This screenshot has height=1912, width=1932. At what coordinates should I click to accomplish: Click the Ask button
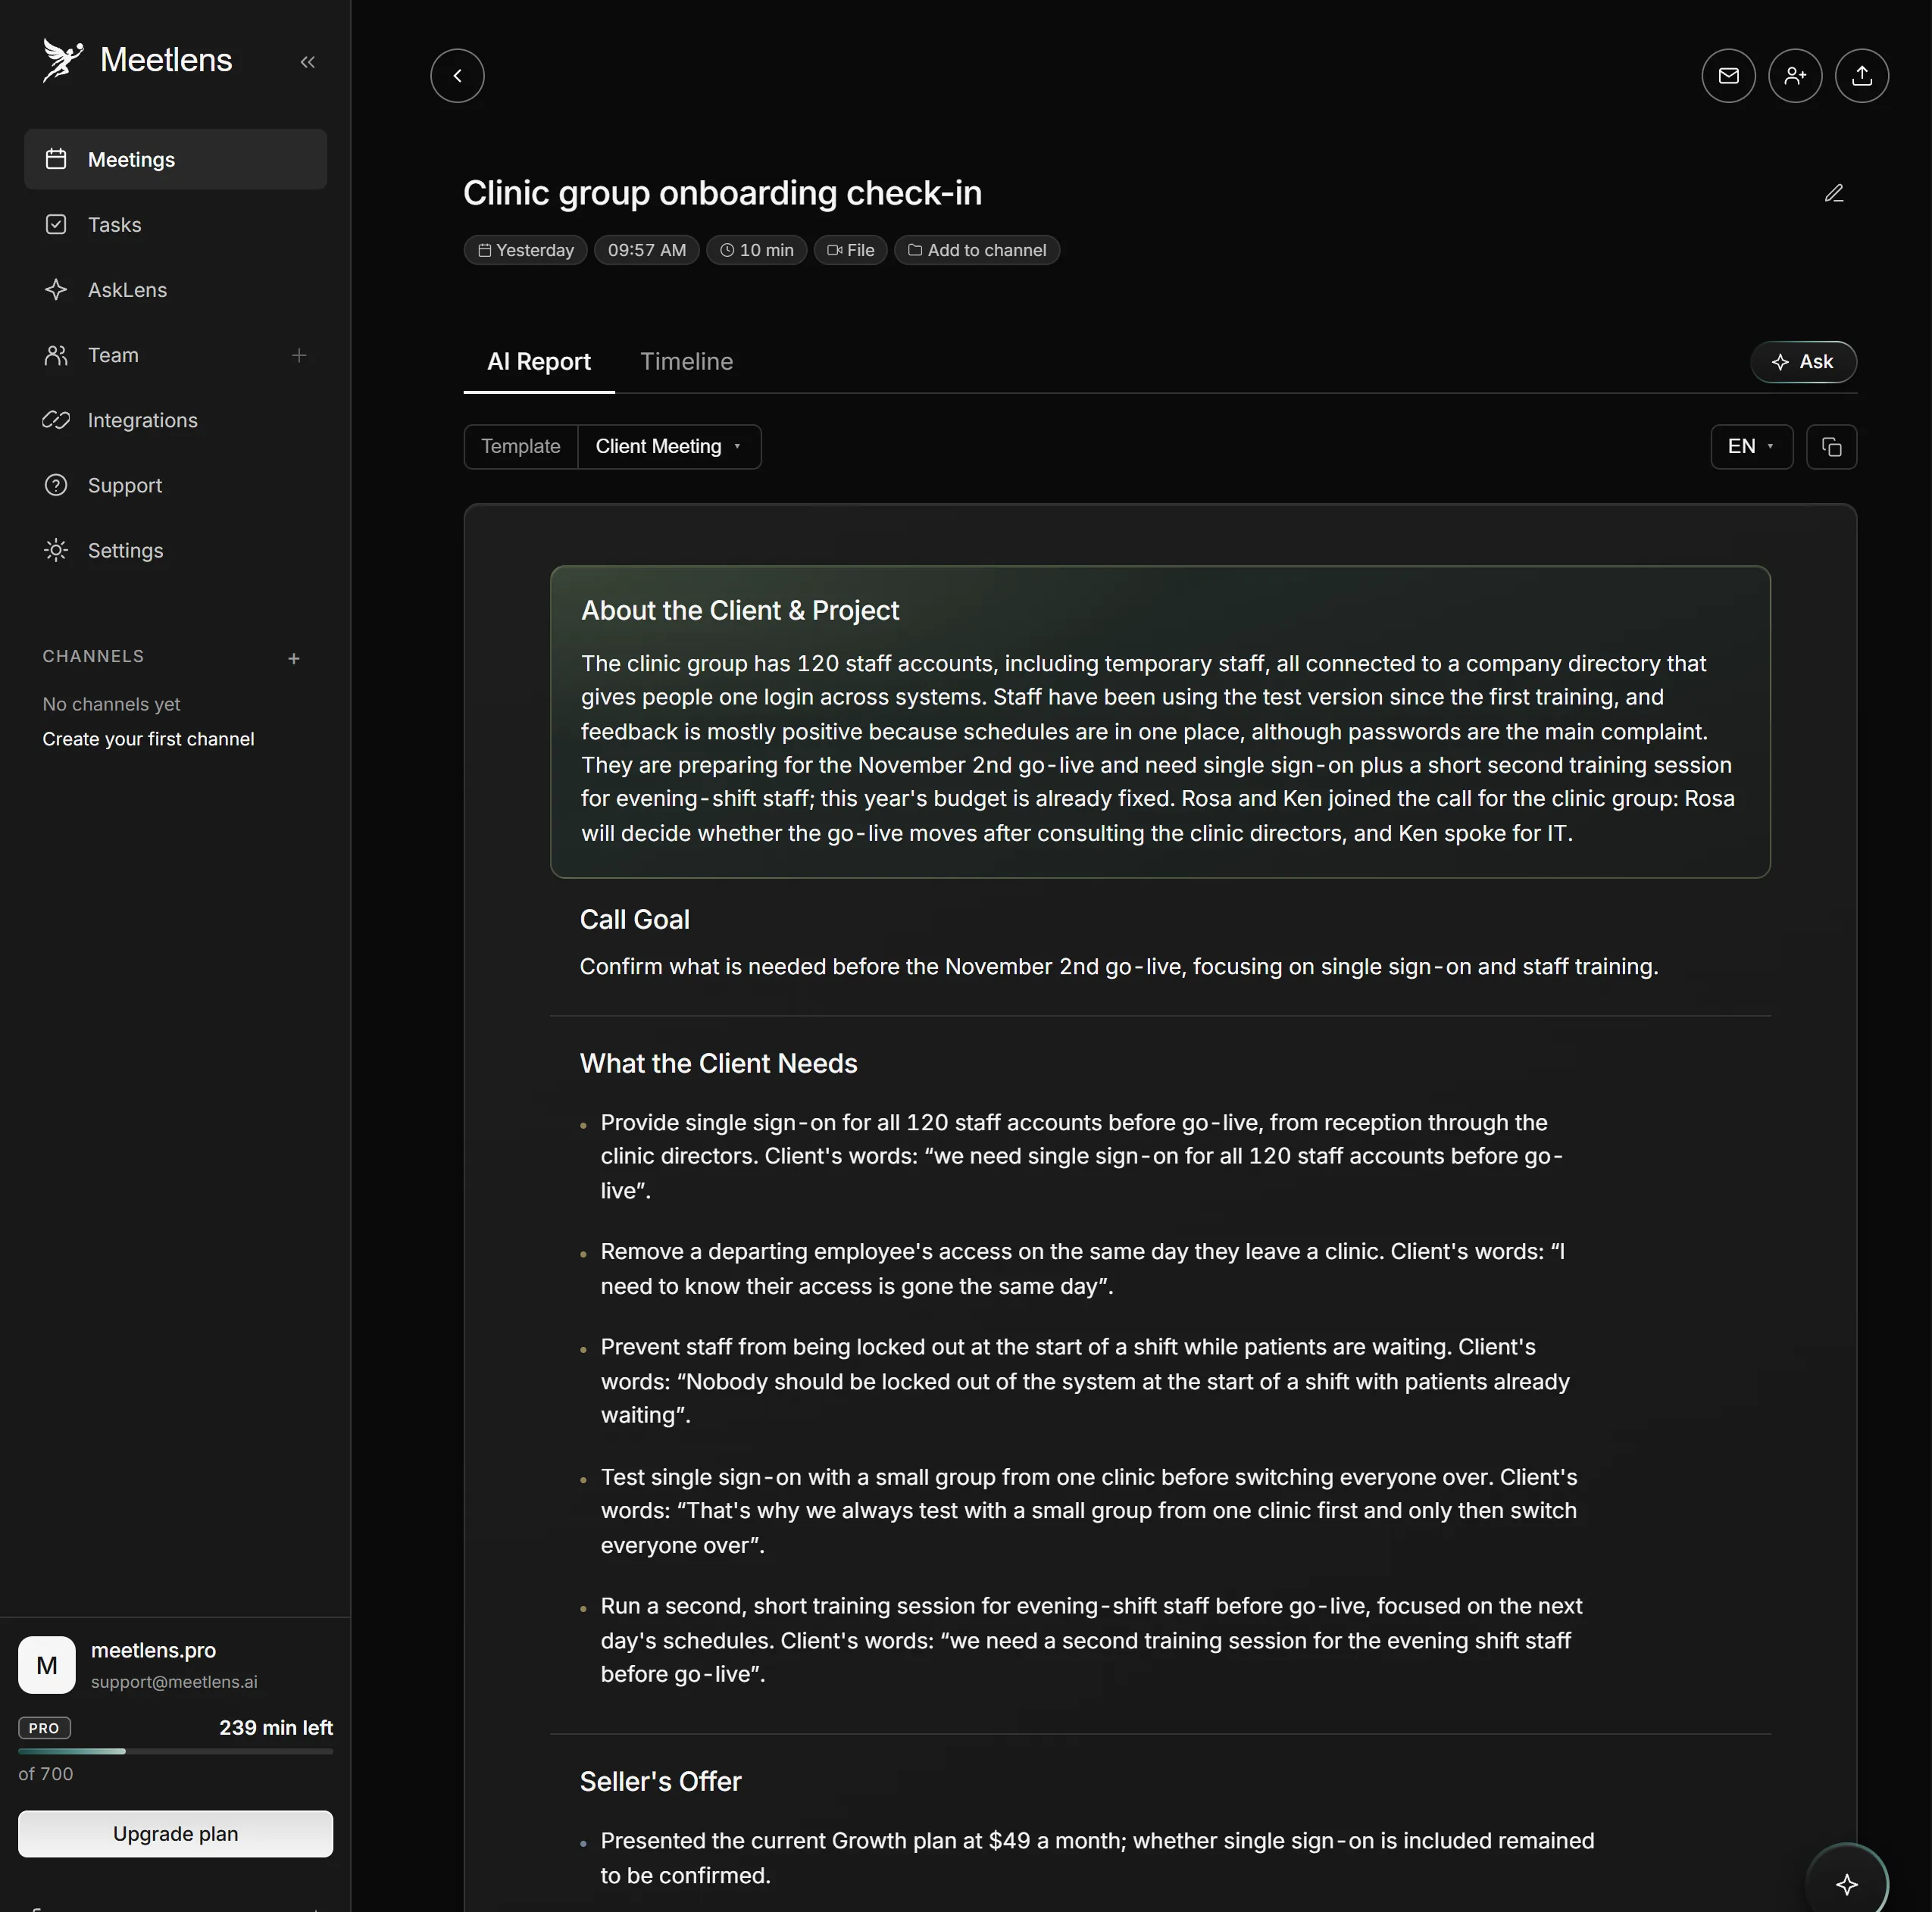[1804, 362]
